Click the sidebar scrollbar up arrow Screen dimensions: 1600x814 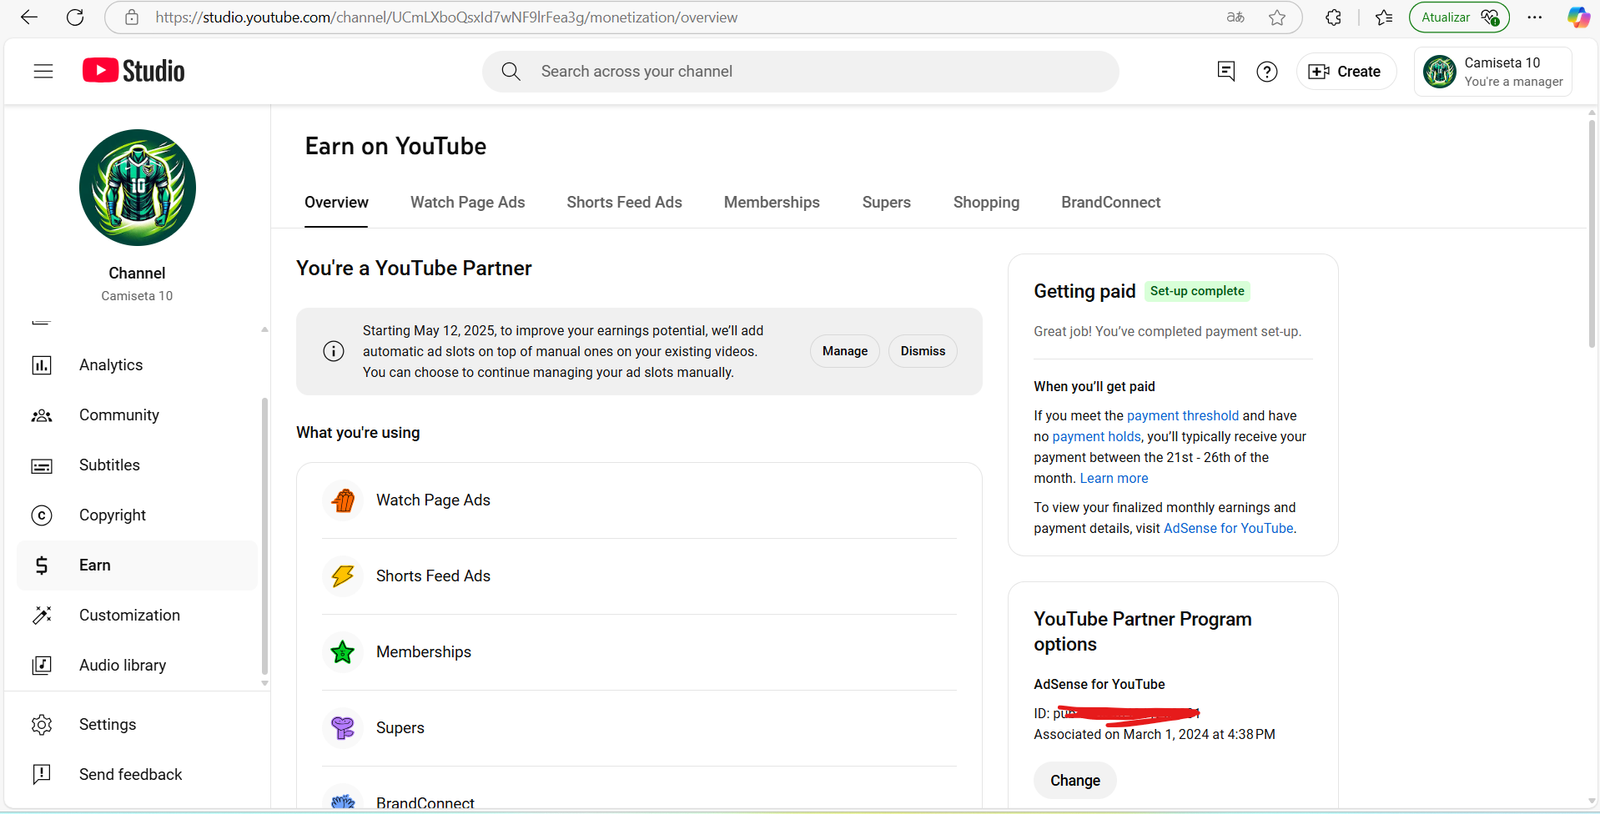(264, 329)
